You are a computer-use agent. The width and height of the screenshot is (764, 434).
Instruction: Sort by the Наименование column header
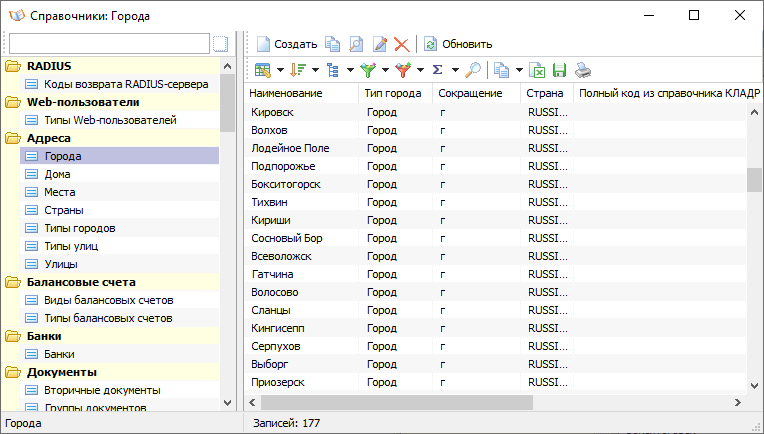(x=286, y=94)
